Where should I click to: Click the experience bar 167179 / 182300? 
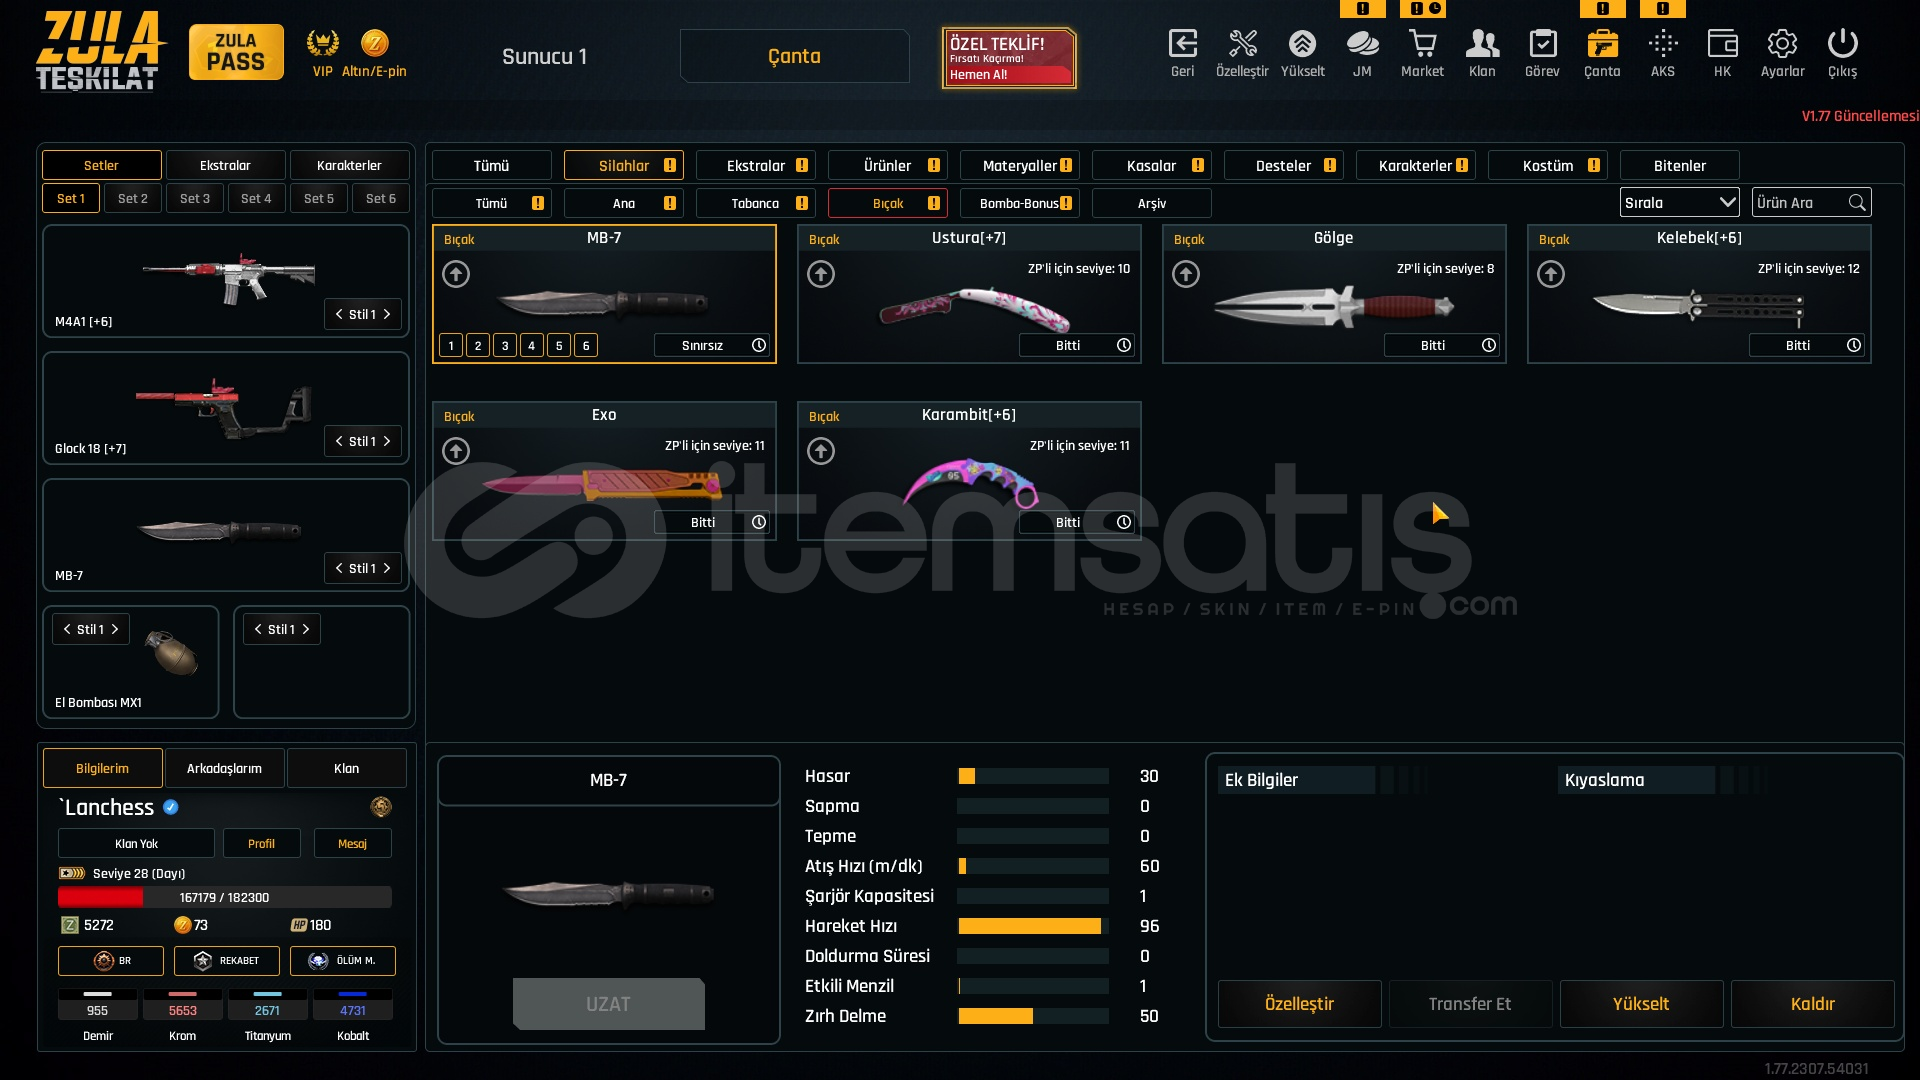[x=225, y=897]
